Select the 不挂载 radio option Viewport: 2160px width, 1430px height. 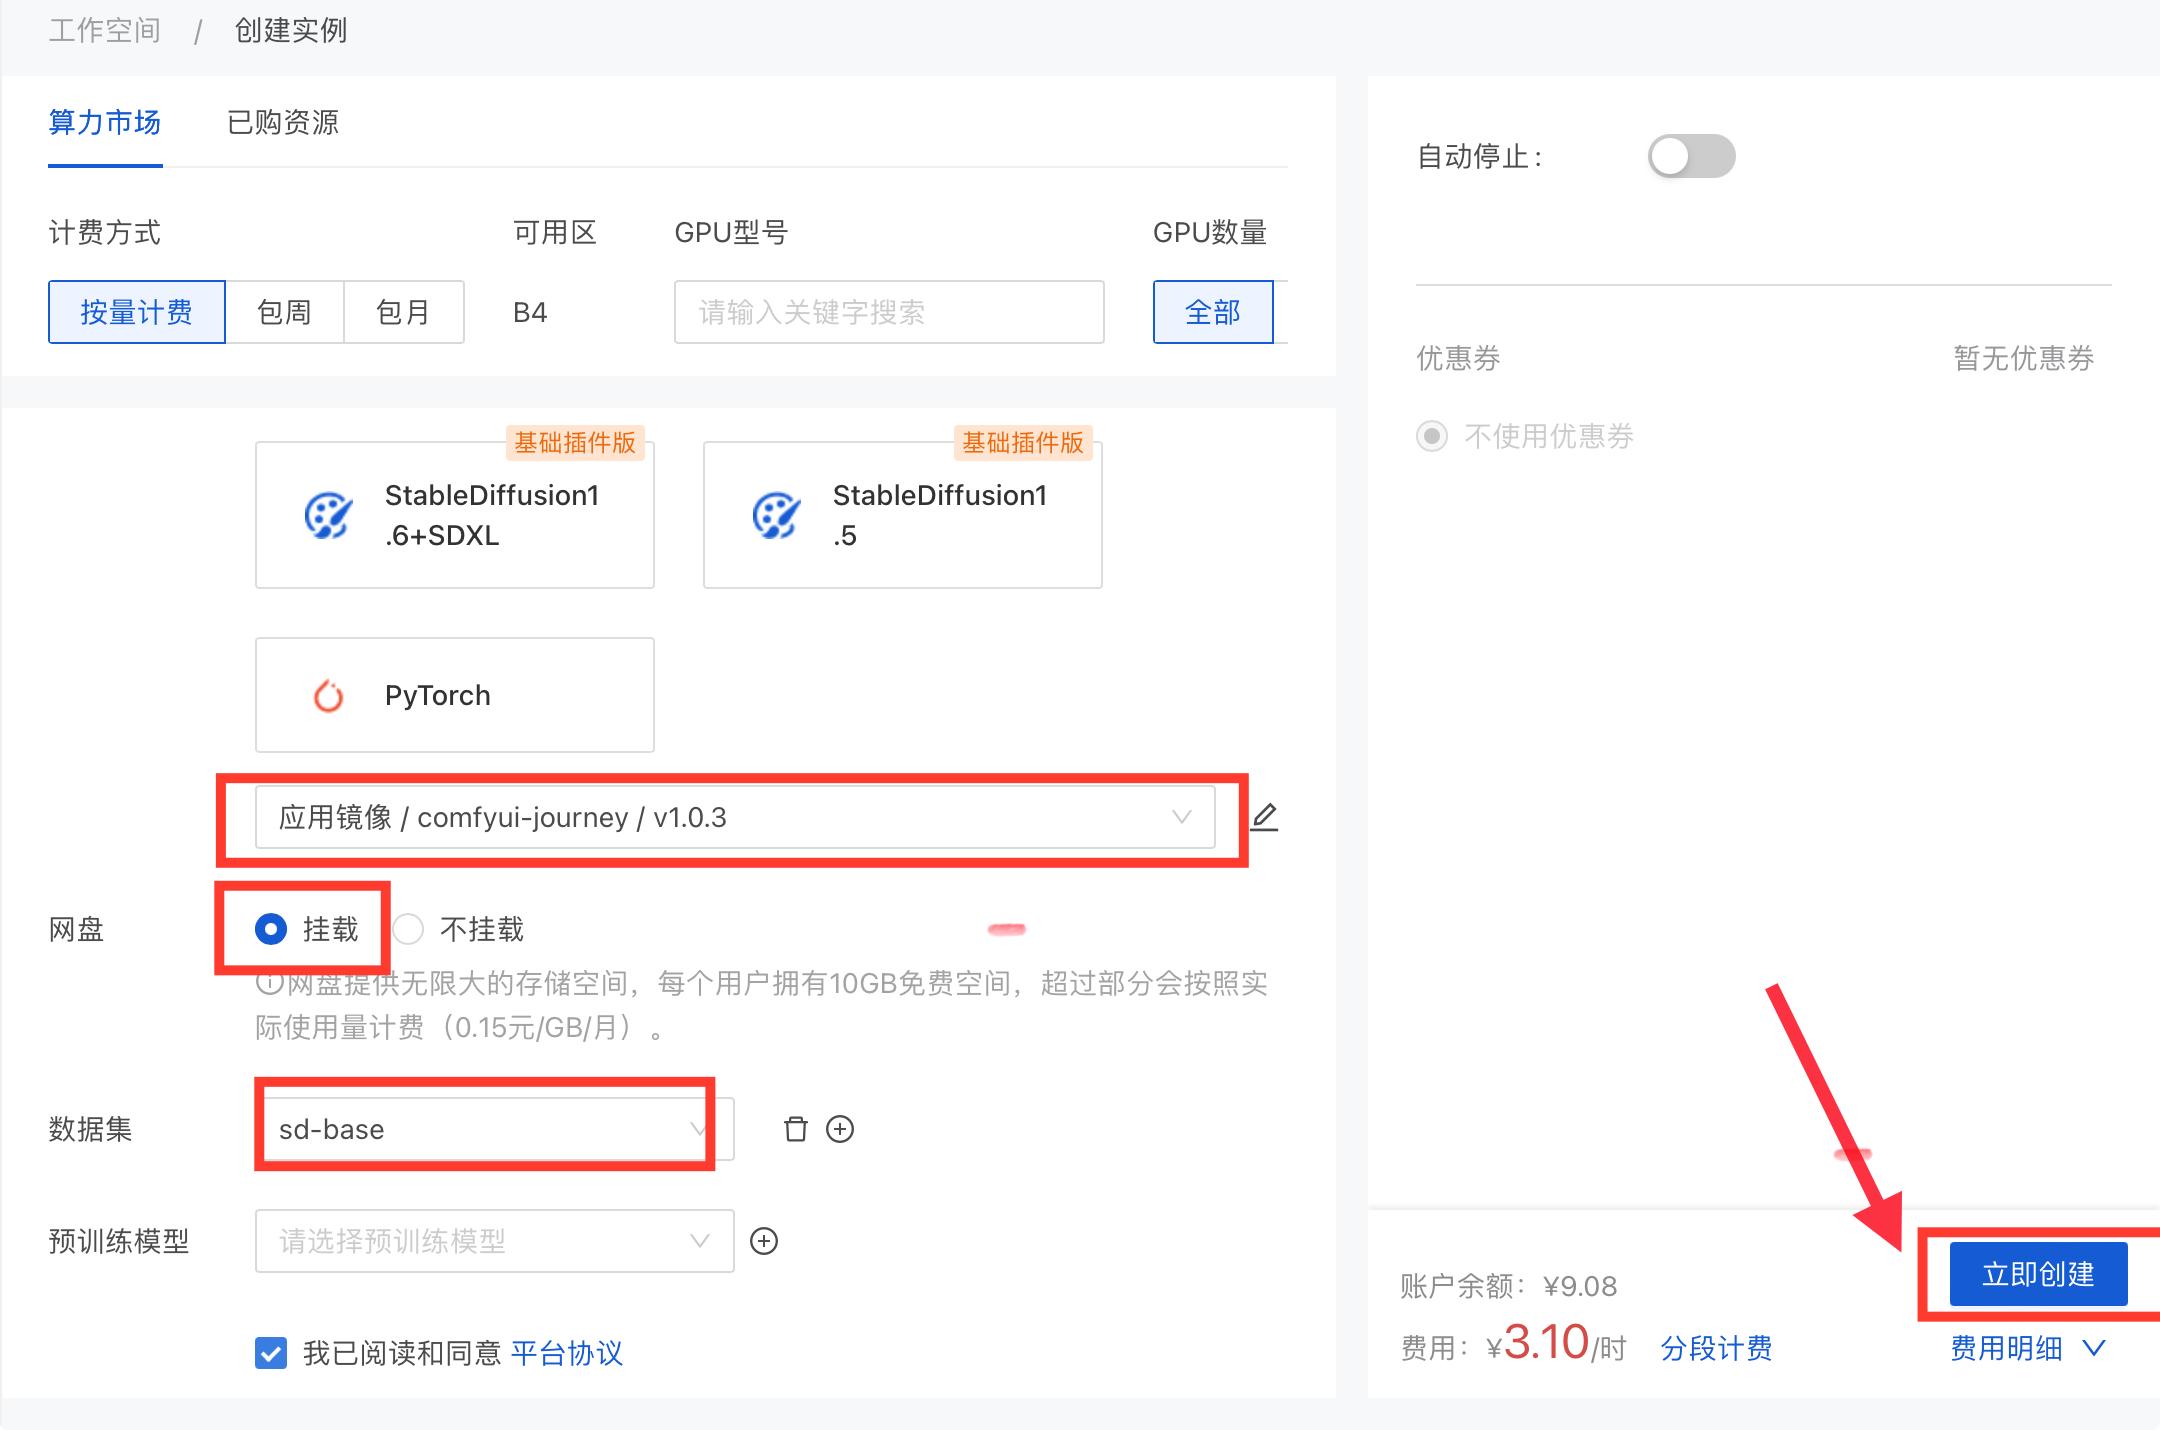point(408,929)
